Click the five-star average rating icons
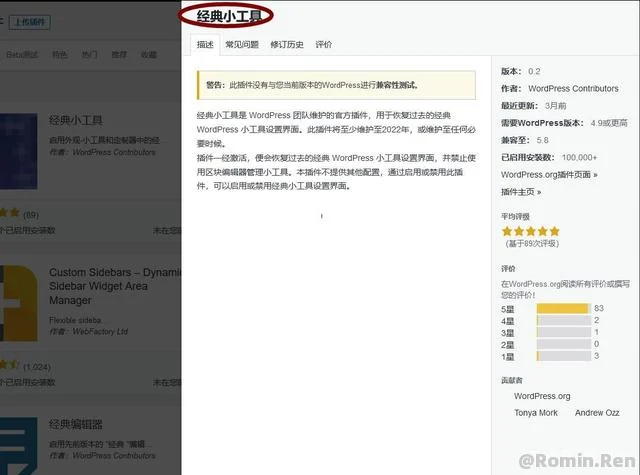 pos(530,231)
